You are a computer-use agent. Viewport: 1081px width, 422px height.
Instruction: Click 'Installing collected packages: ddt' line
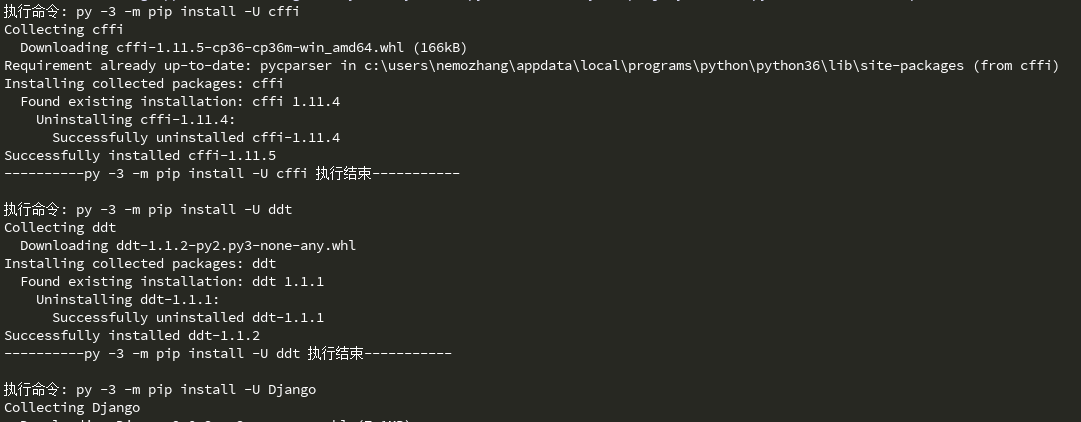(140, 263)
